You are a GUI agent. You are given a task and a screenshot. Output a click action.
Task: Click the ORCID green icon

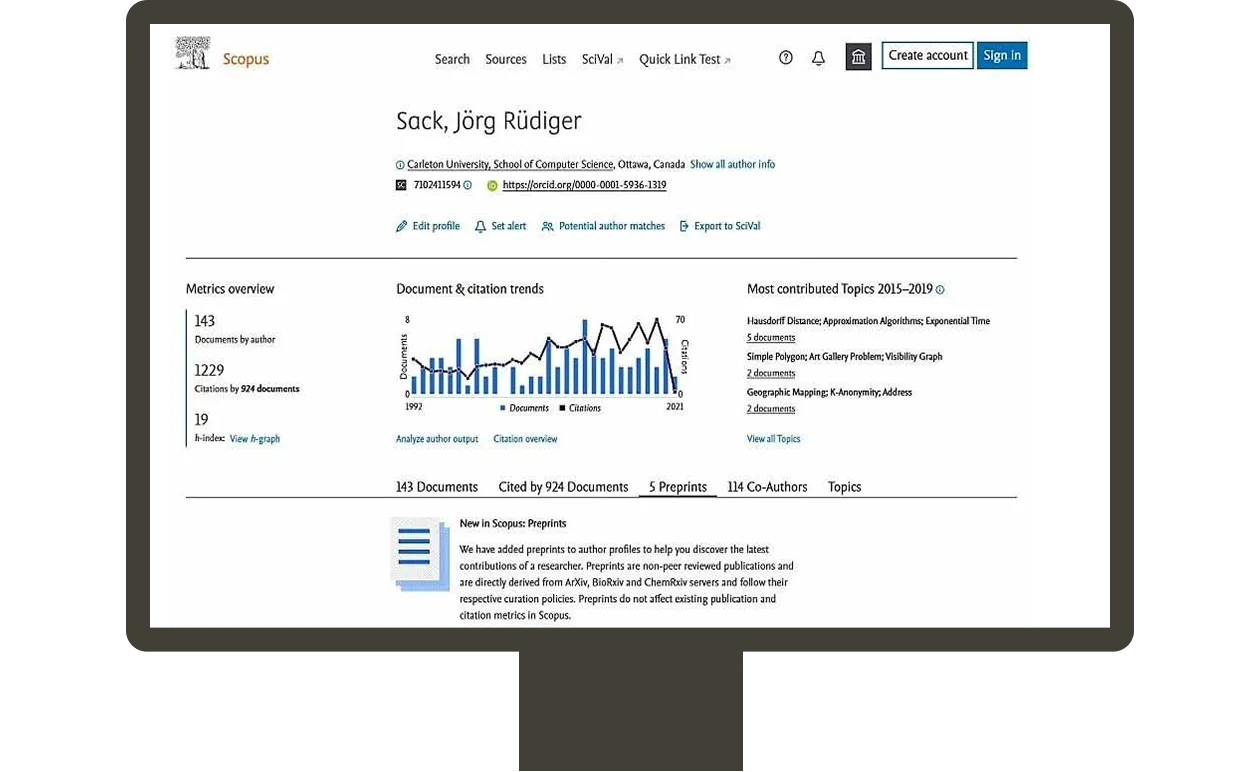pyautogui.click(x=492, y=185)
